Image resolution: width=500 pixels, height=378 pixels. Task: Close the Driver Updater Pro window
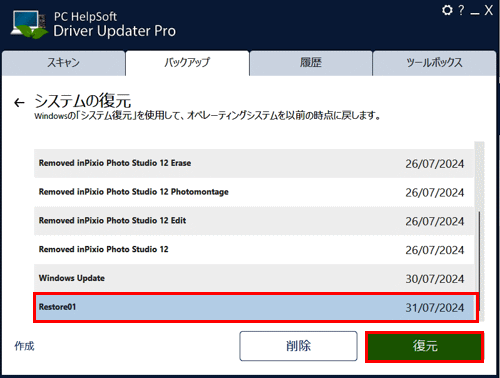point(489,10)
